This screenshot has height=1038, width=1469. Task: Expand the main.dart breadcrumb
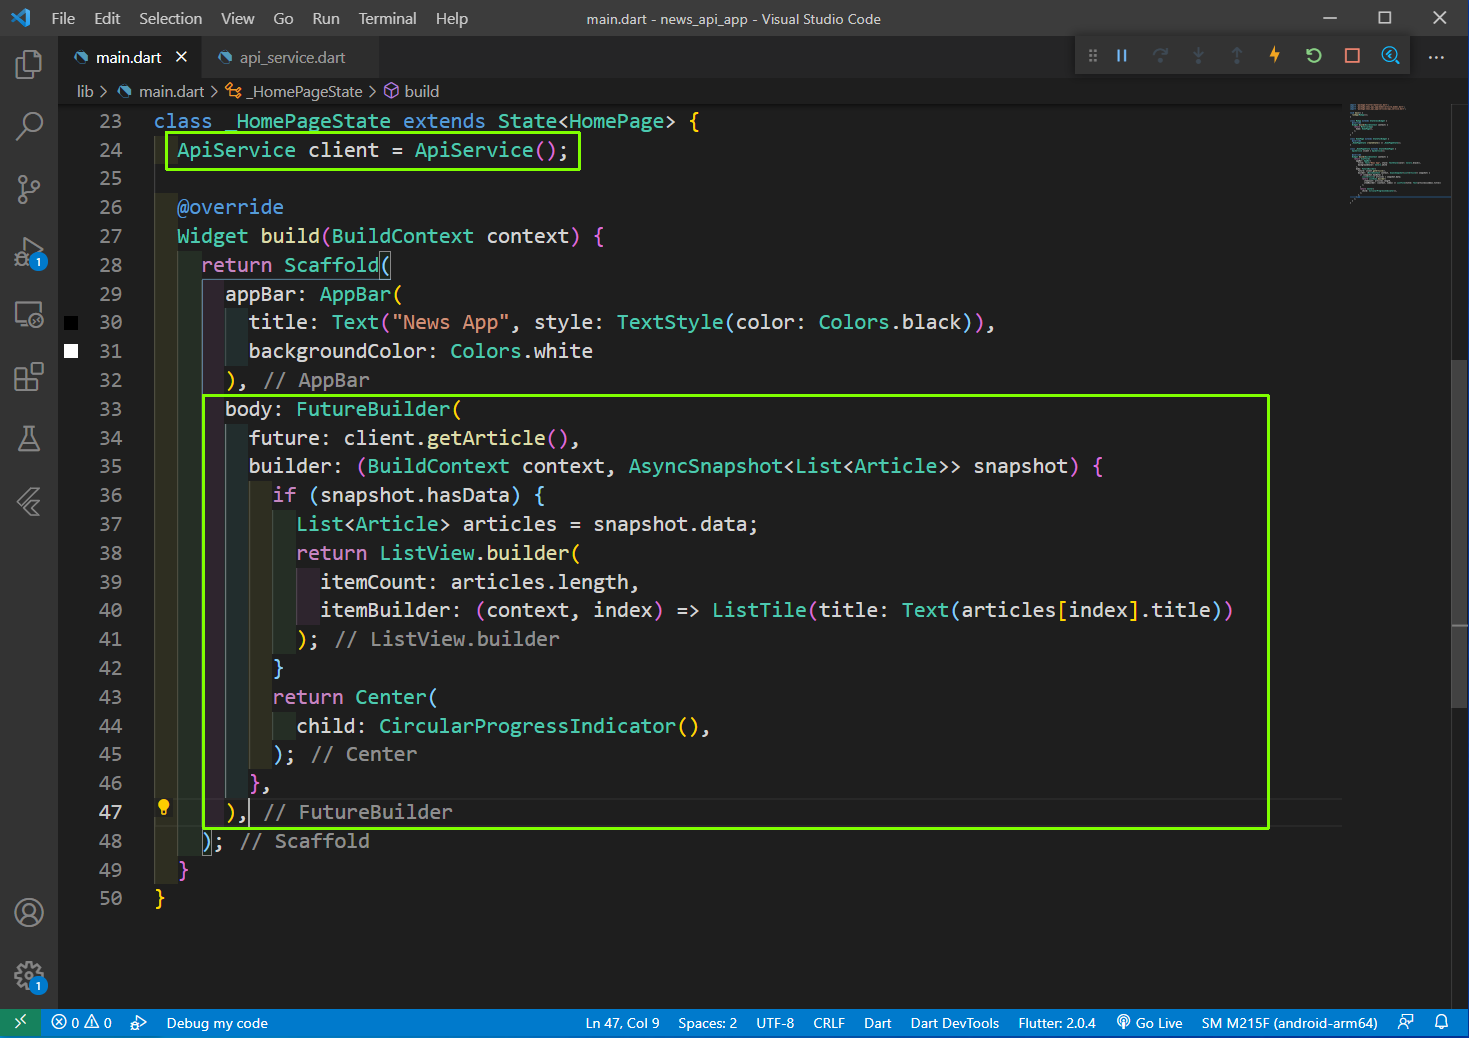(x=160, y=91)
